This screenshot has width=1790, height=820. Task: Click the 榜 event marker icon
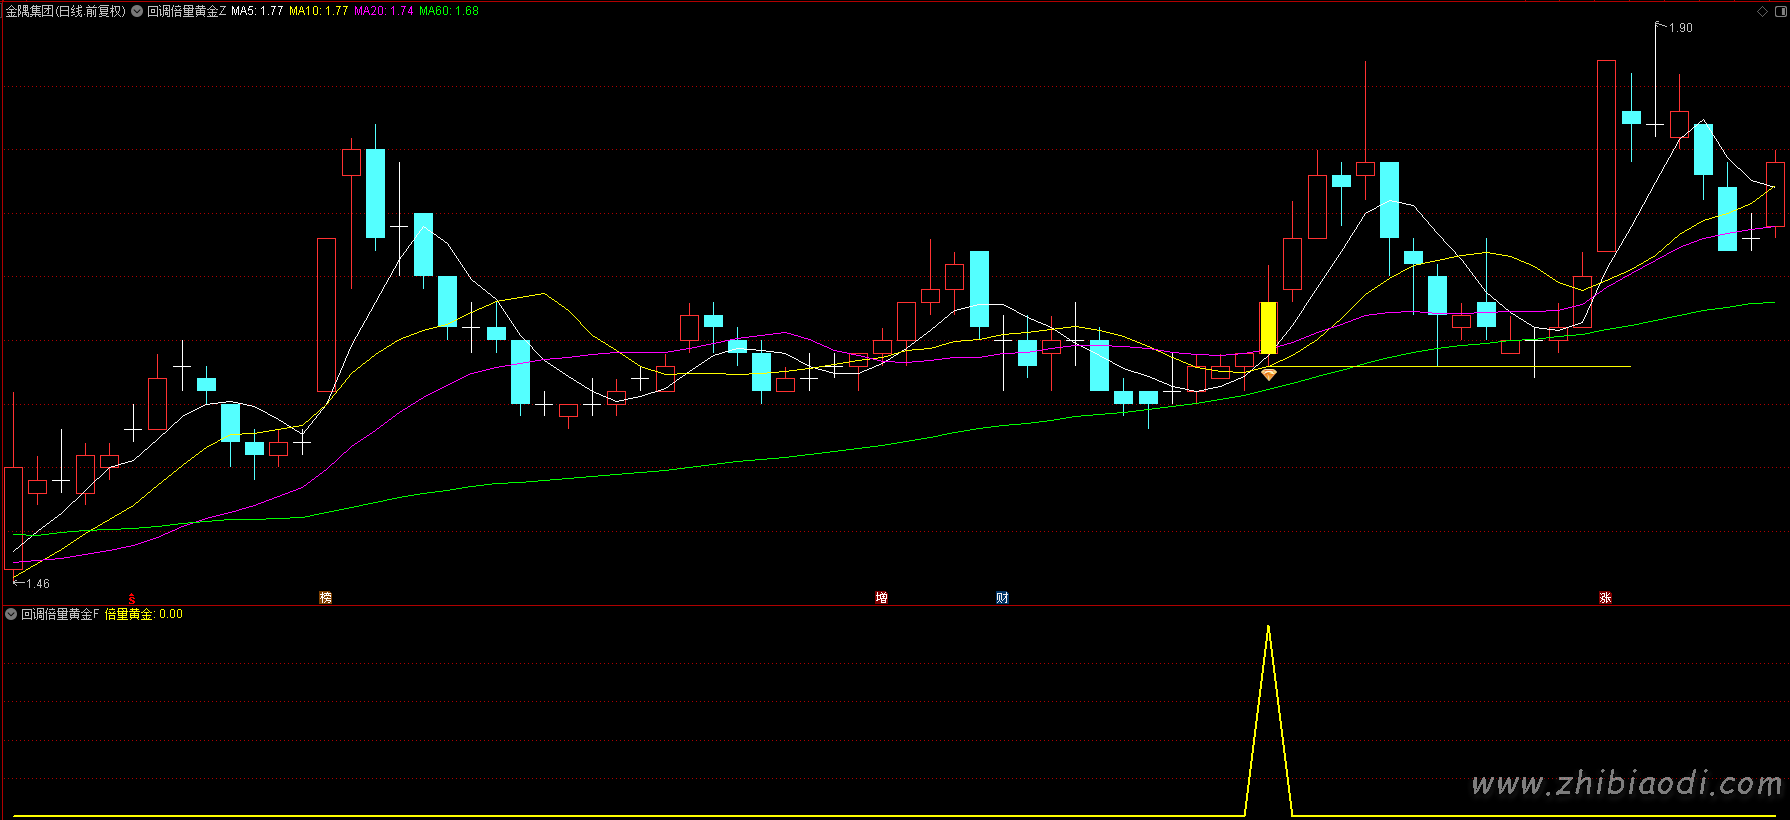point(325,597)
